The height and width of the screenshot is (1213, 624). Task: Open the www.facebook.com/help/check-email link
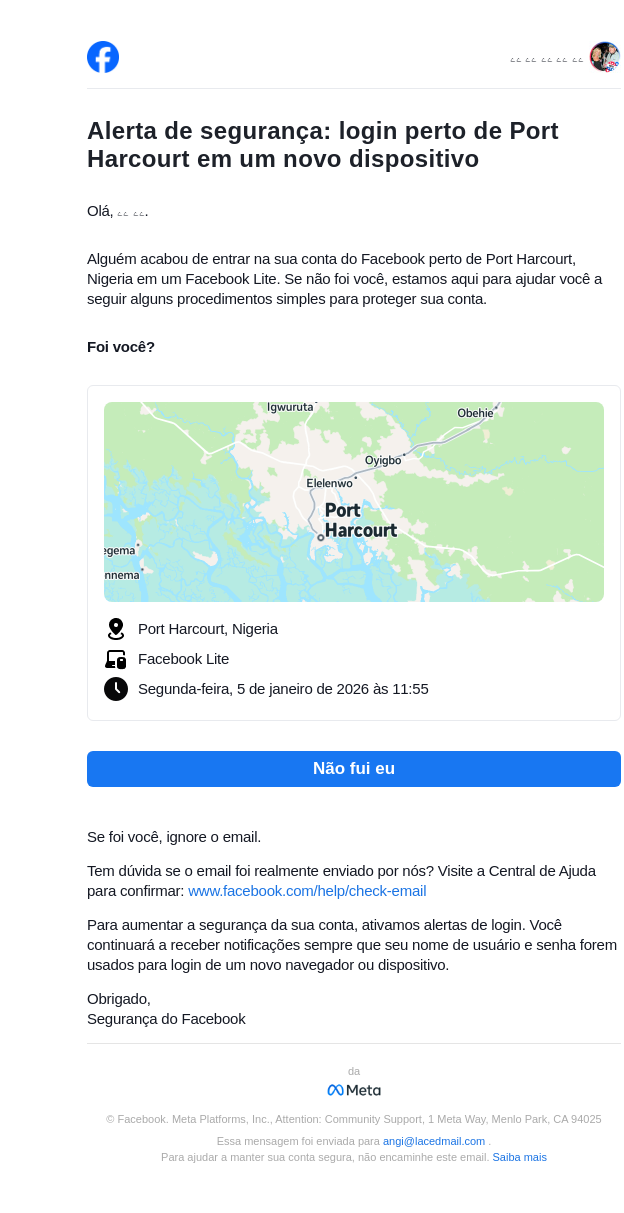pos(307,891)
